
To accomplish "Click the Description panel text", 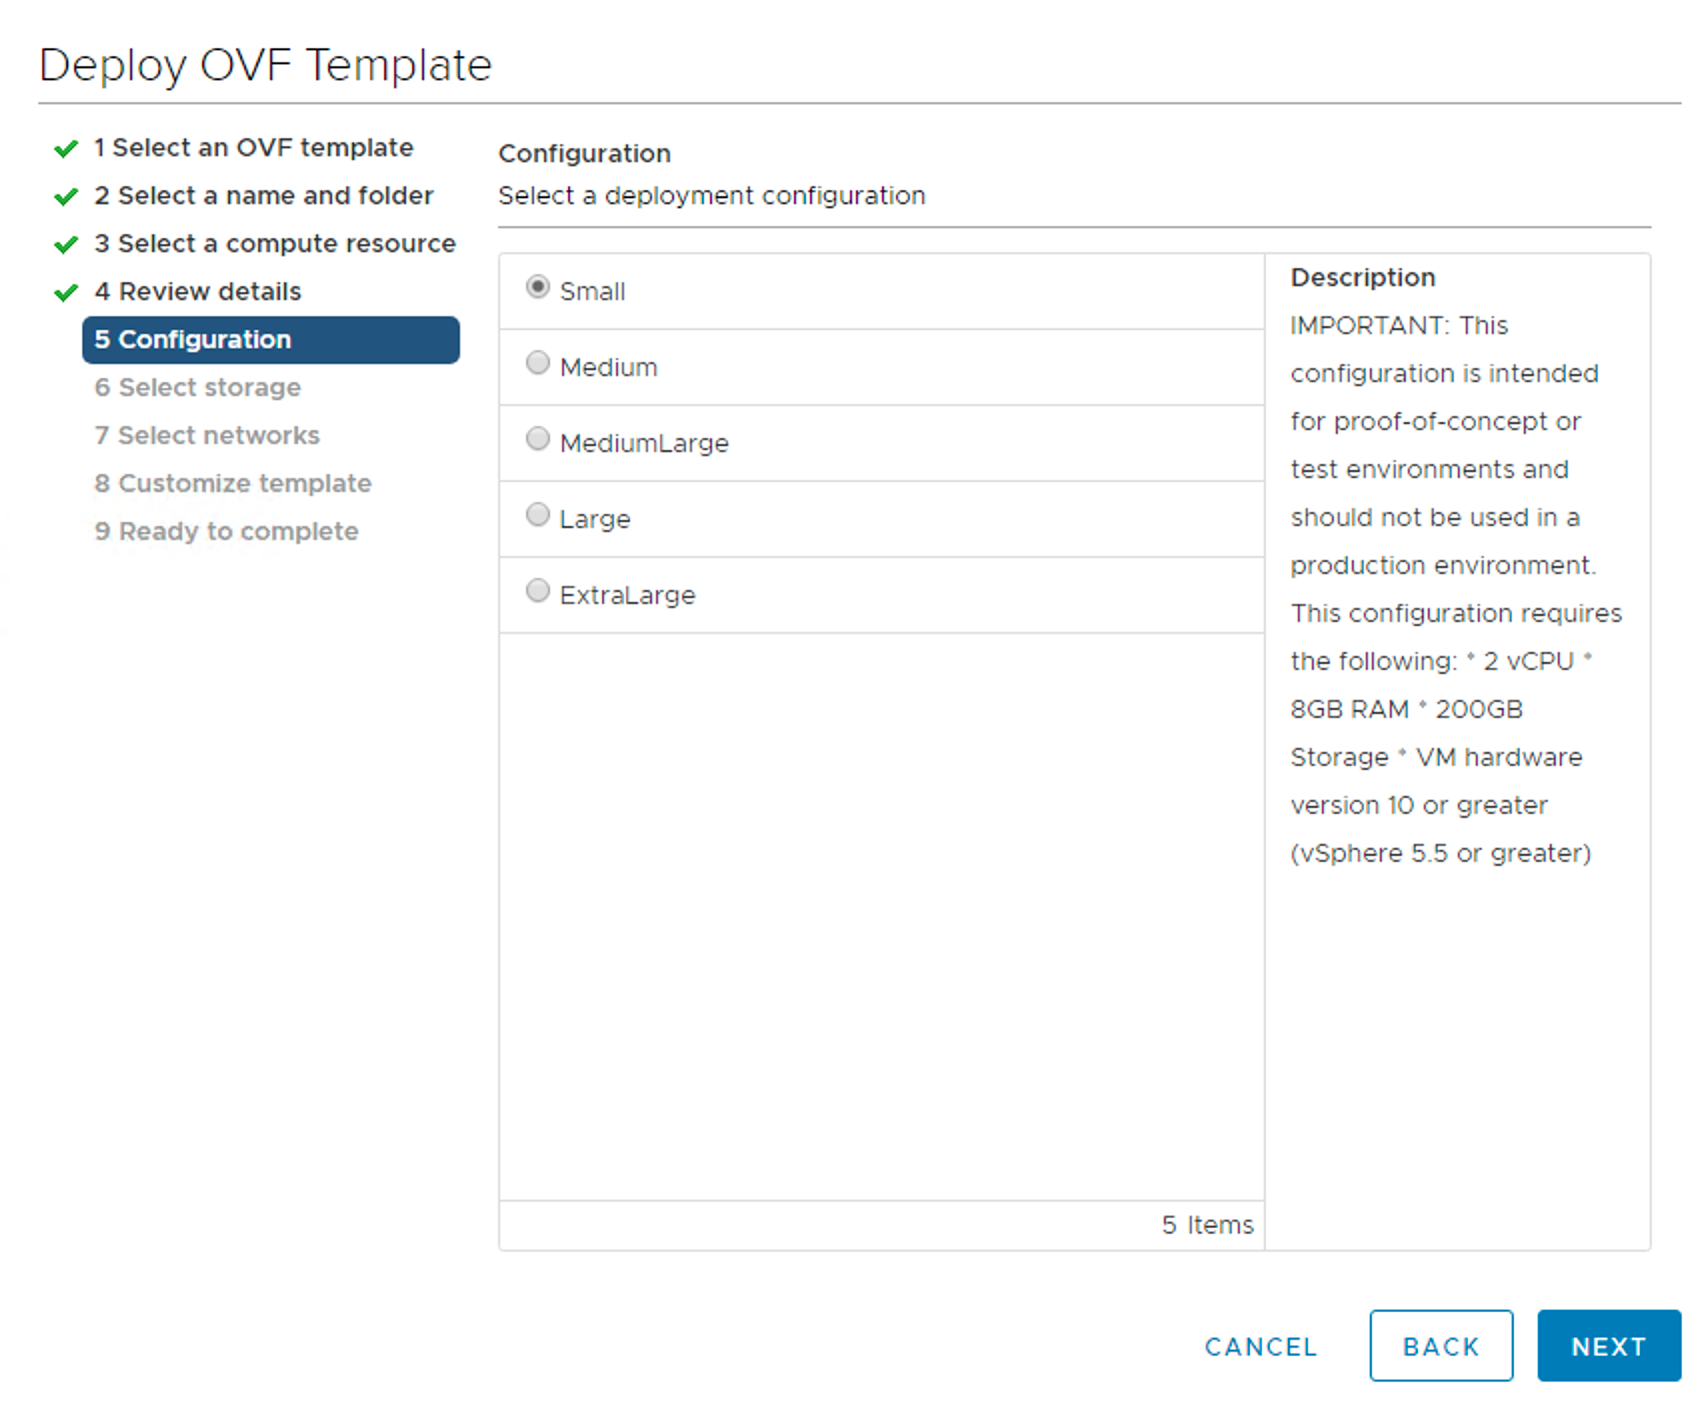I will tap(1455, 589).
